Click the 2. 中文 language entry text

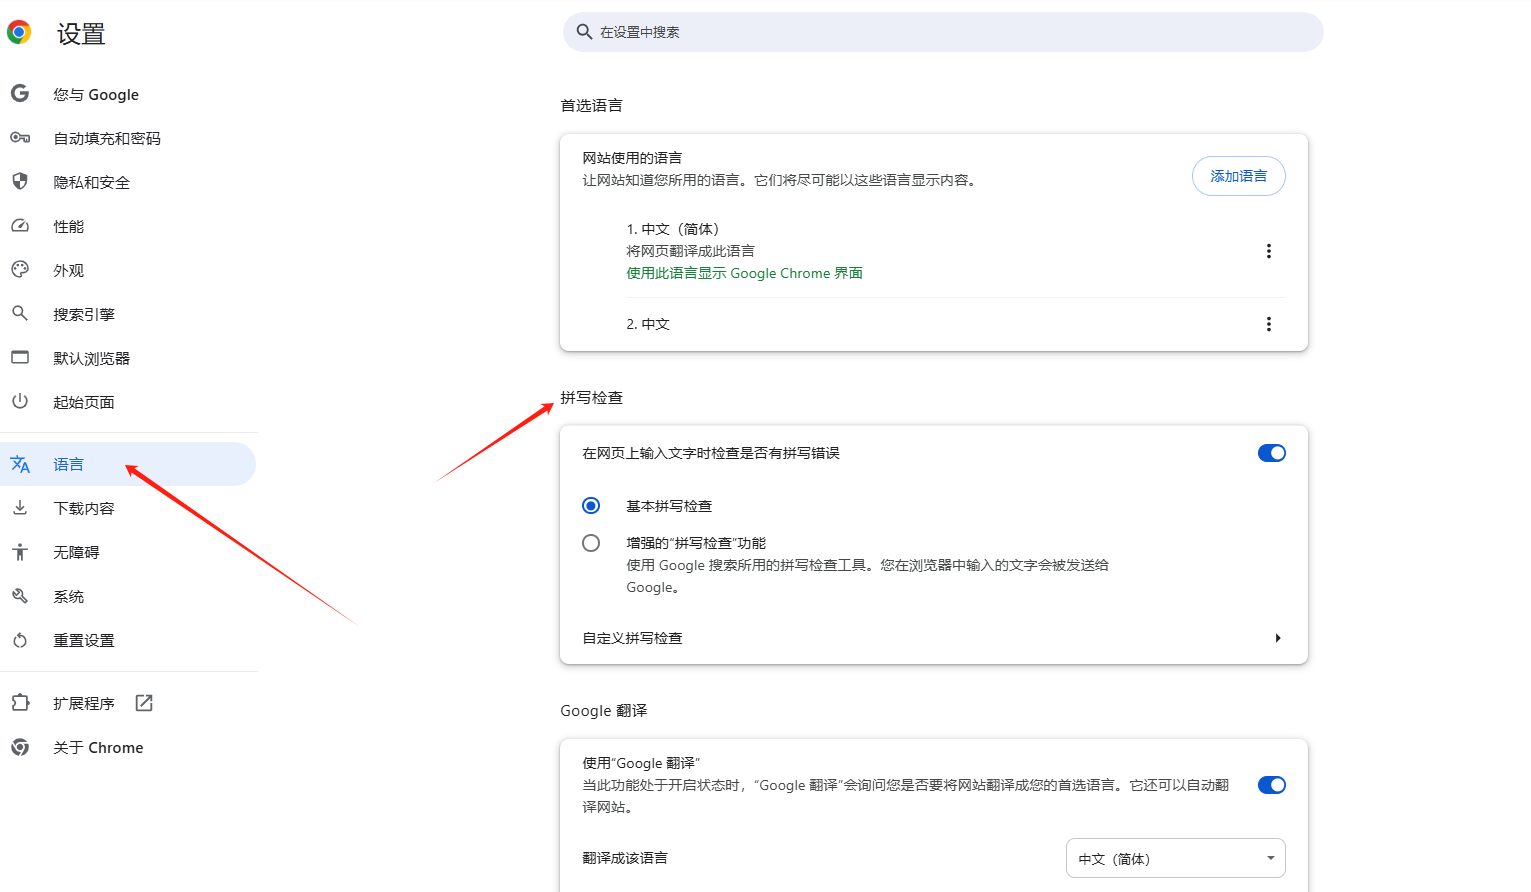648,324
